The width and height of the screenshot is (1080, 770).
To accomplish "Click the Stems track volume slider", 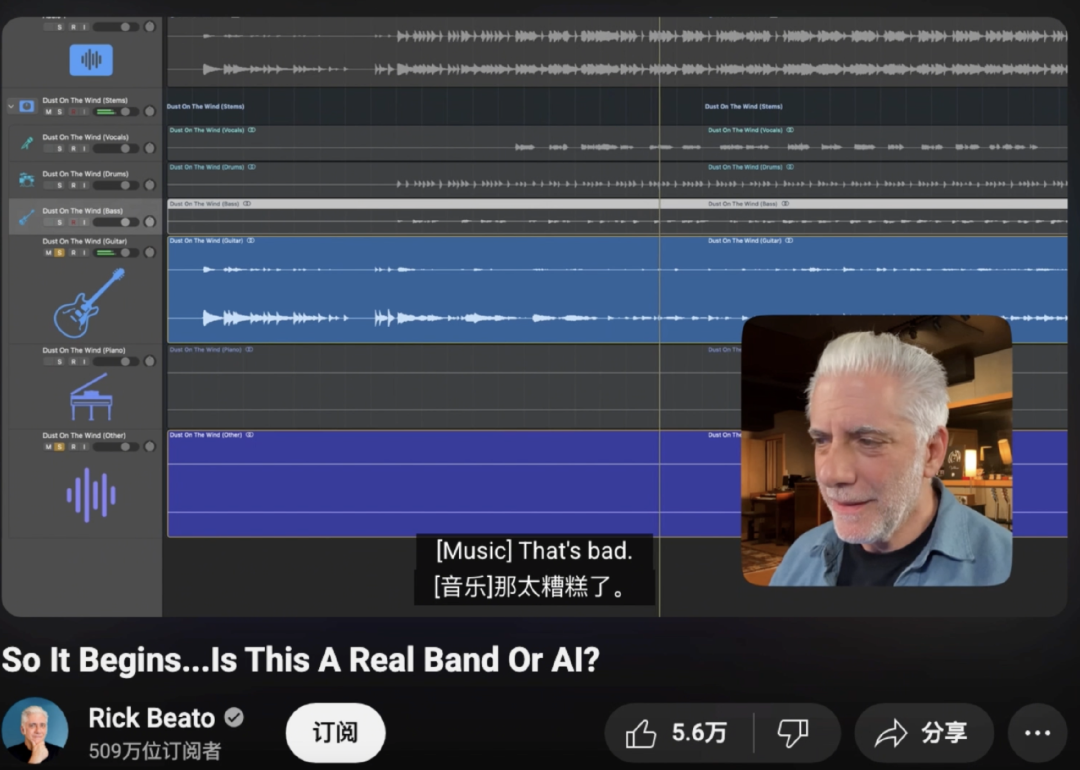I will point(116,112).
